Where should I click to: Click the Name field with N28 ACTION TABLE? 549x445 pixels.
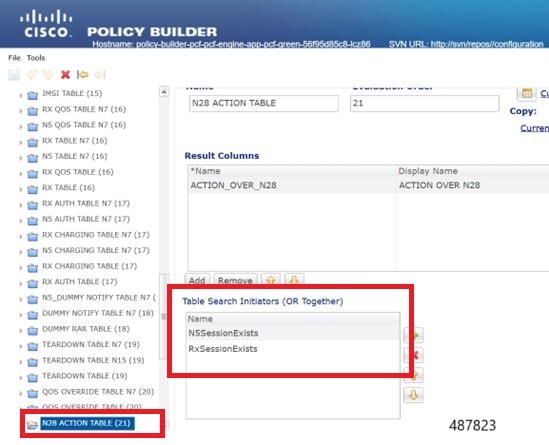(264, 103)
